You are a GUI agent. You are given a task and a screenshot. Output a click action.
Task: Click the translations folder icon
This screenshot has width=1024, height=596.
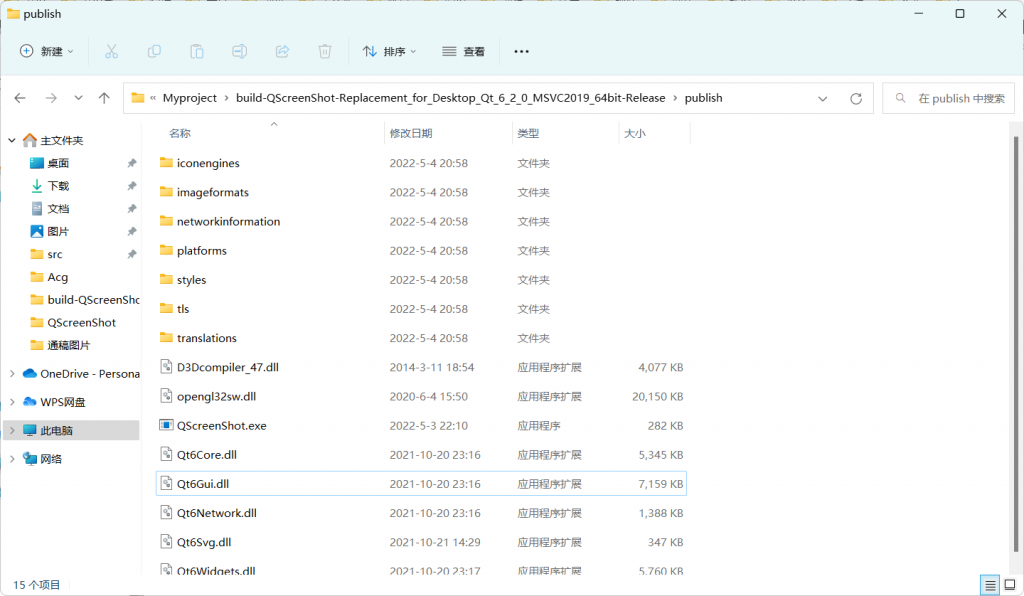166,337
